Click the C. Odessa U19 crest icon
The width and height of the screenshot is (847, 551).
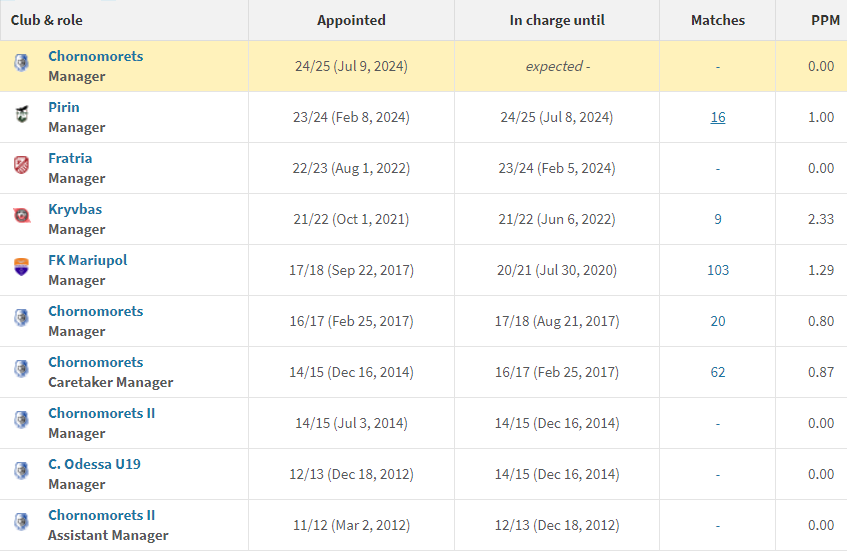[x=21, y=471]
